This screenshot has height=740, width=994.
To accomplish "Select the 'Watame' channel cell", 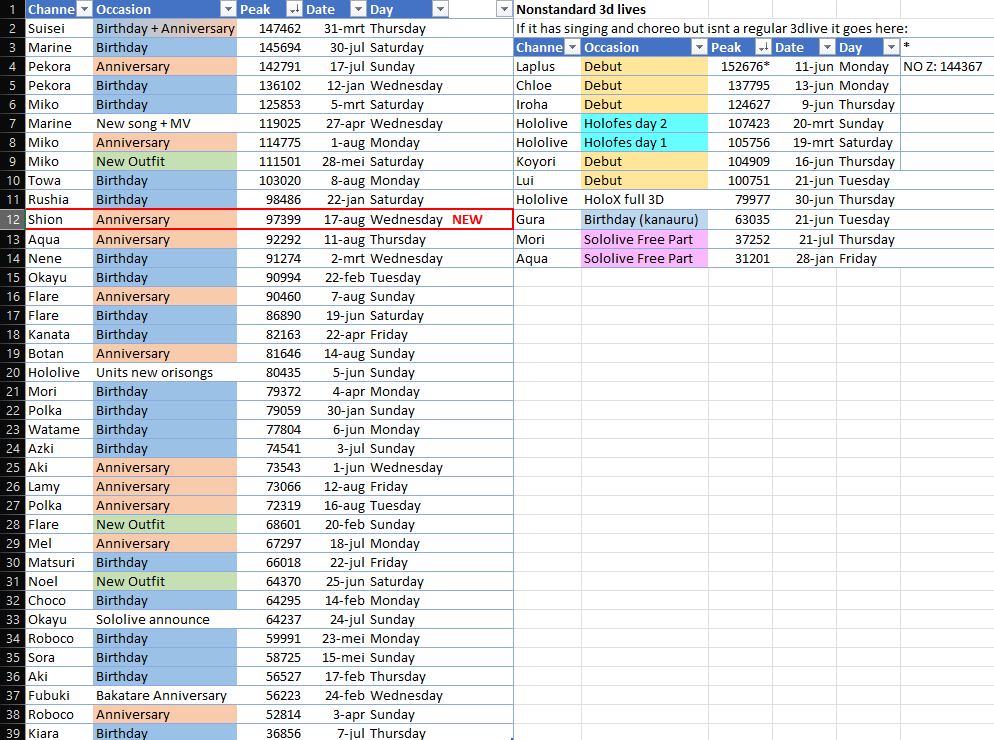I will (59, 429).
